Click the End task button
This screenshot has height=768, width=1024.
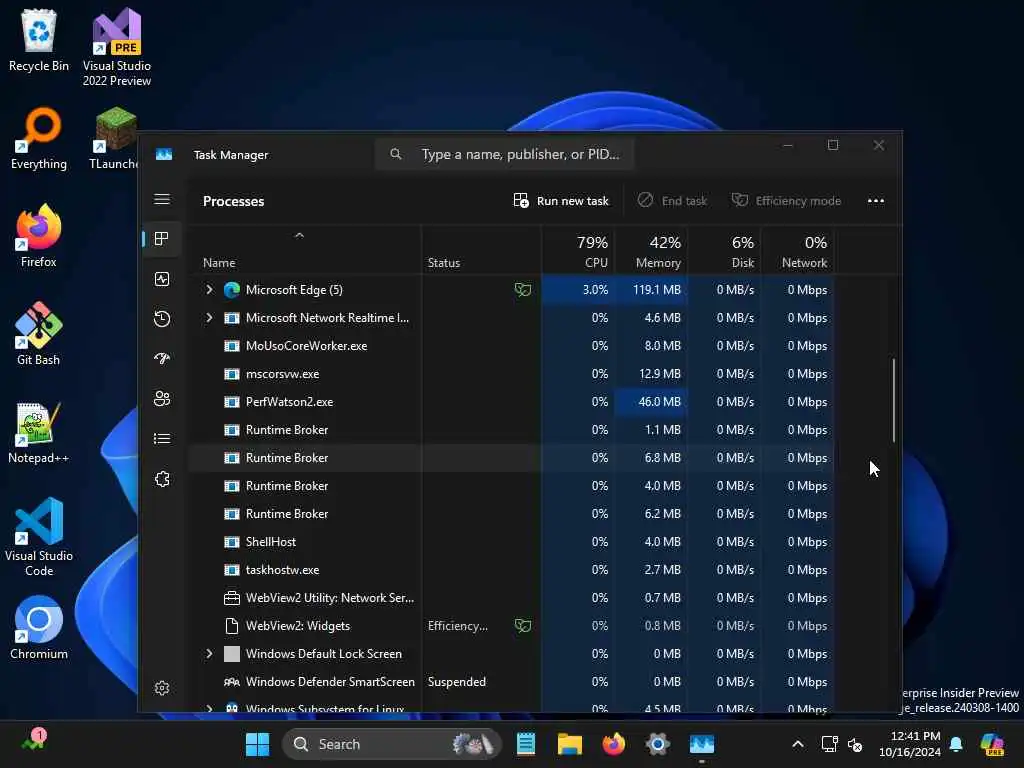672,200
